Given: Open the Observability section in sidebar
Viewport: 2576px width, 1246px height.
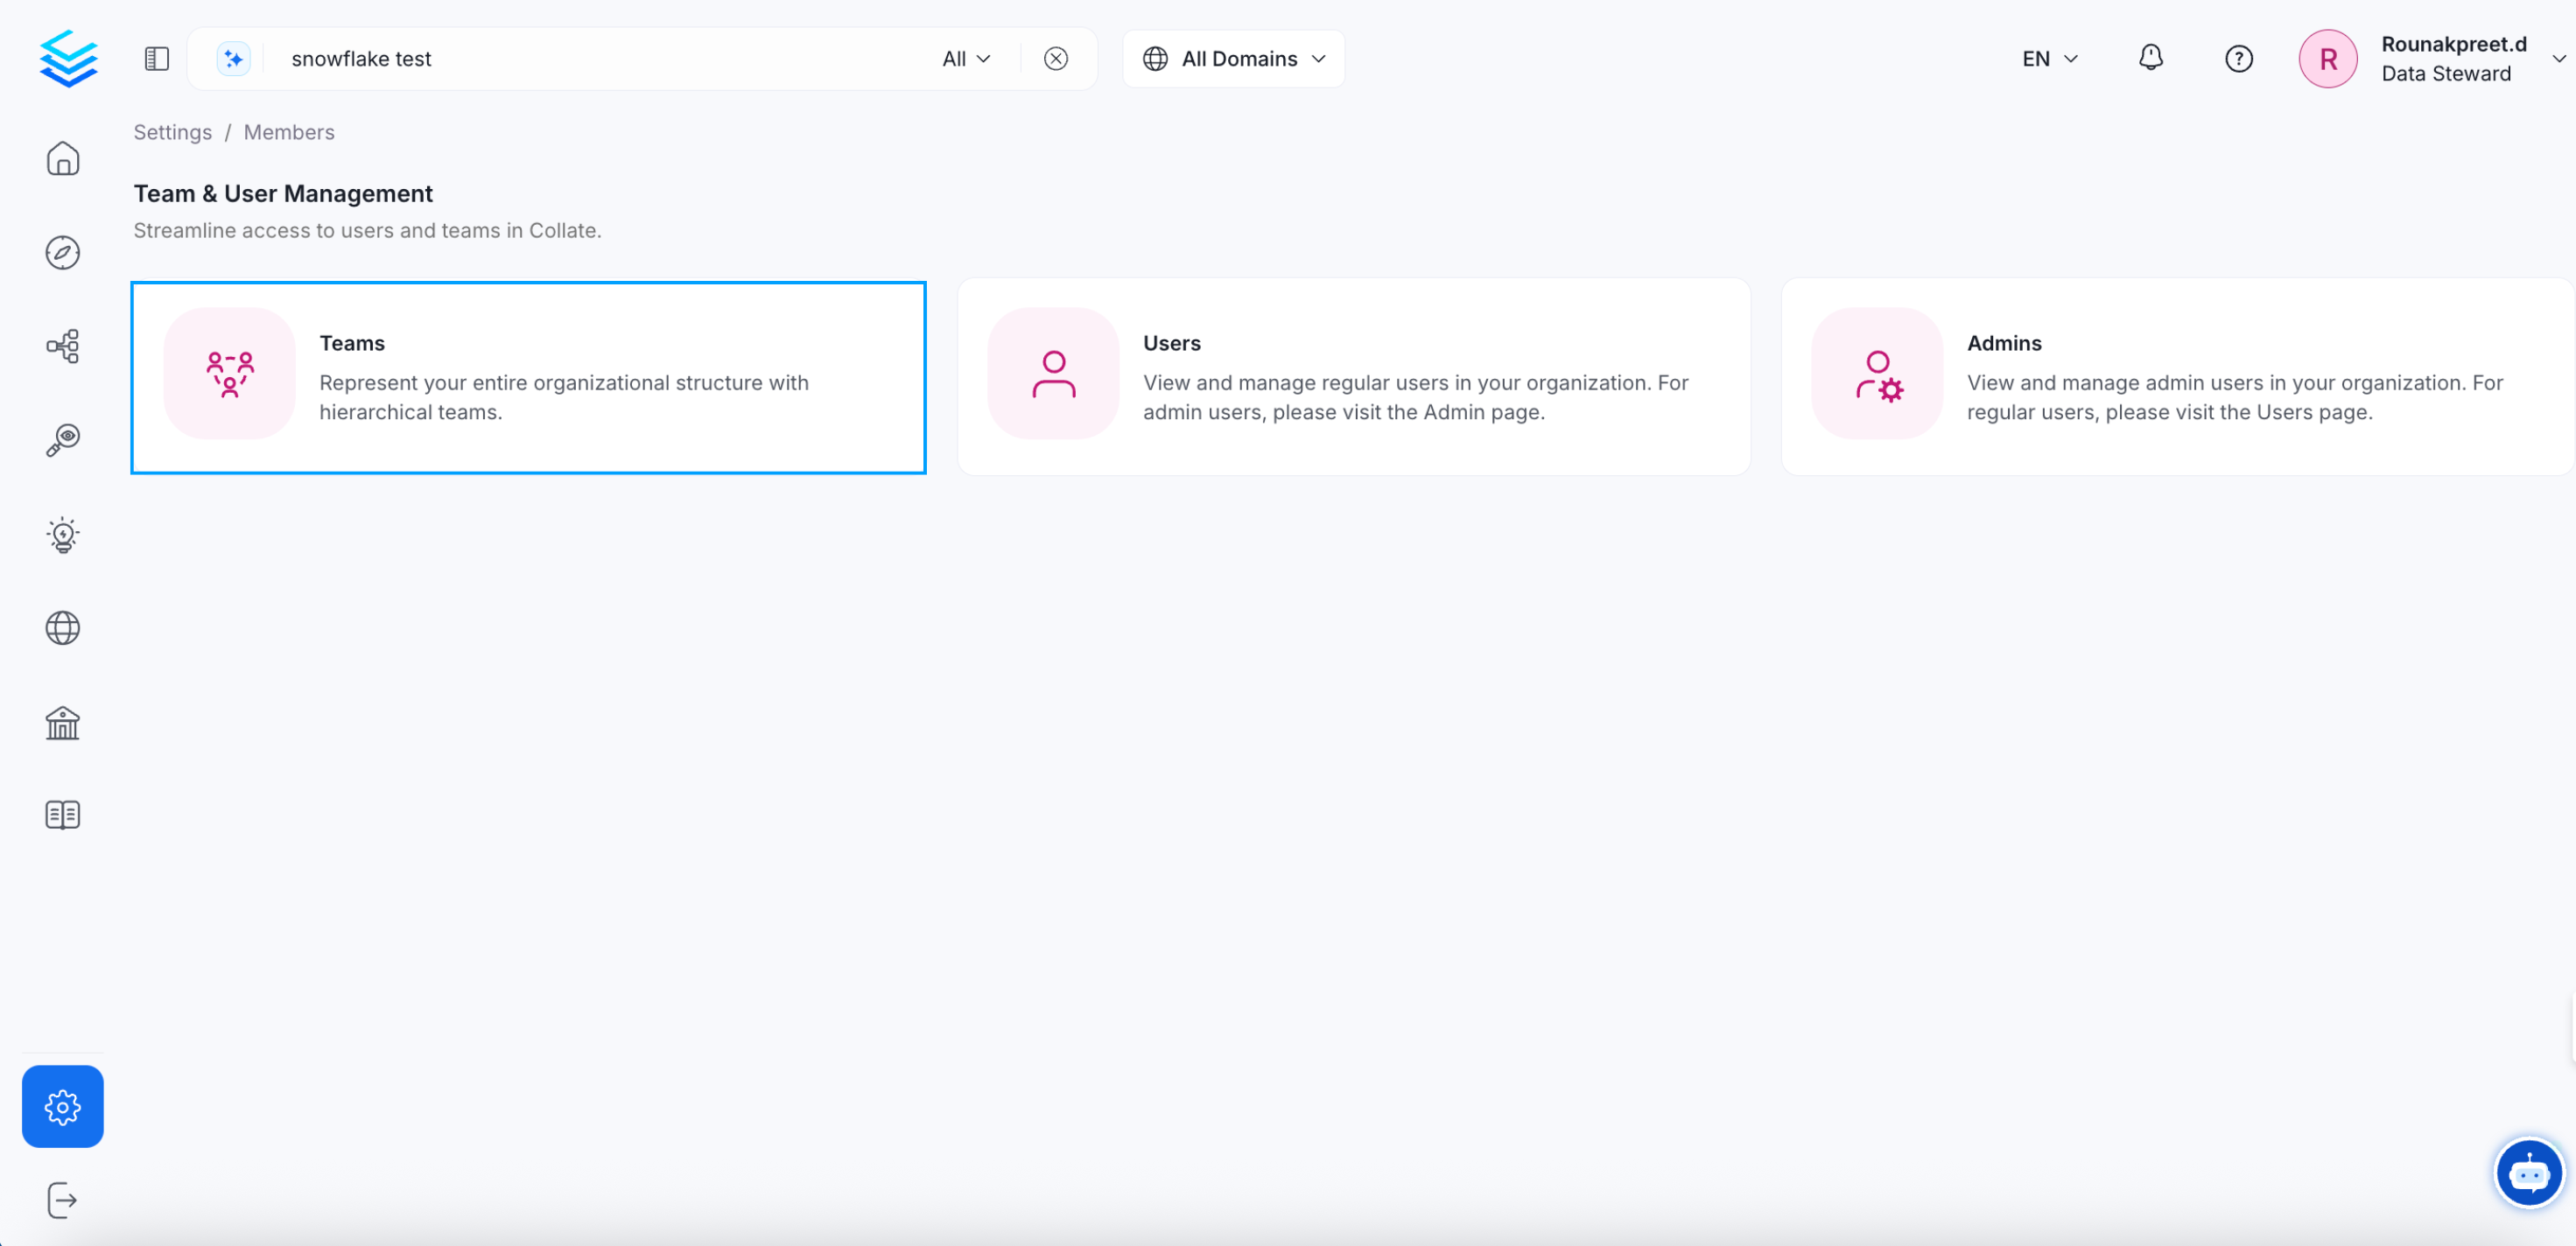Looking at the screenshot, I should click(62, 440).
